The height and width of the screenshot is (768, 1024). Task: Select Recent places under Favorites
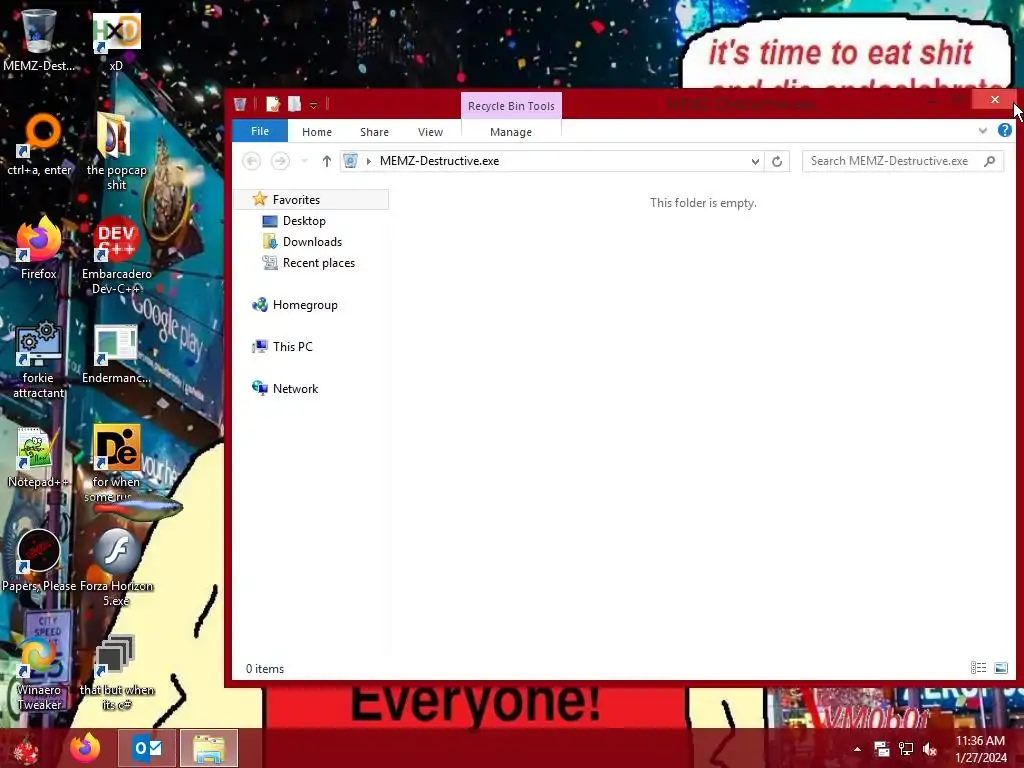point(318,263)
